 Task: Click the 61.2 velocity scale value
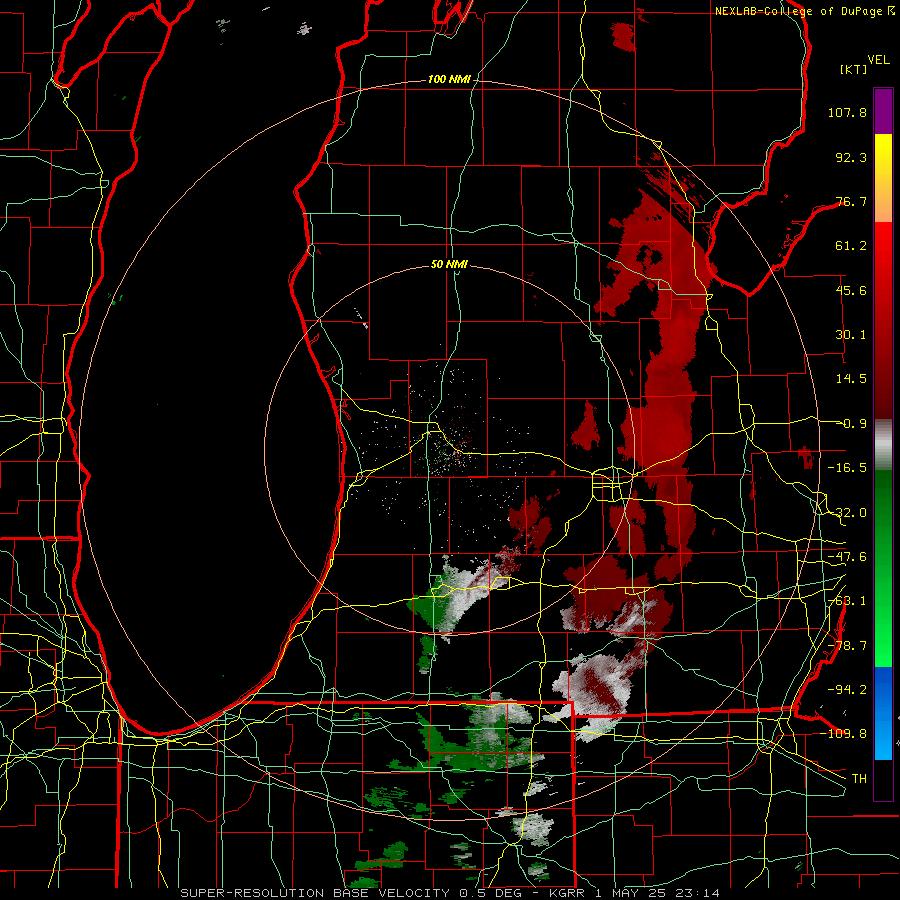pyautogui.click(x=851, y=246)
